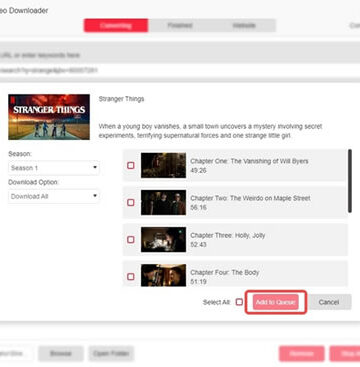Click the Cancel button
The image size is (360, 367).
coord(329,302)
